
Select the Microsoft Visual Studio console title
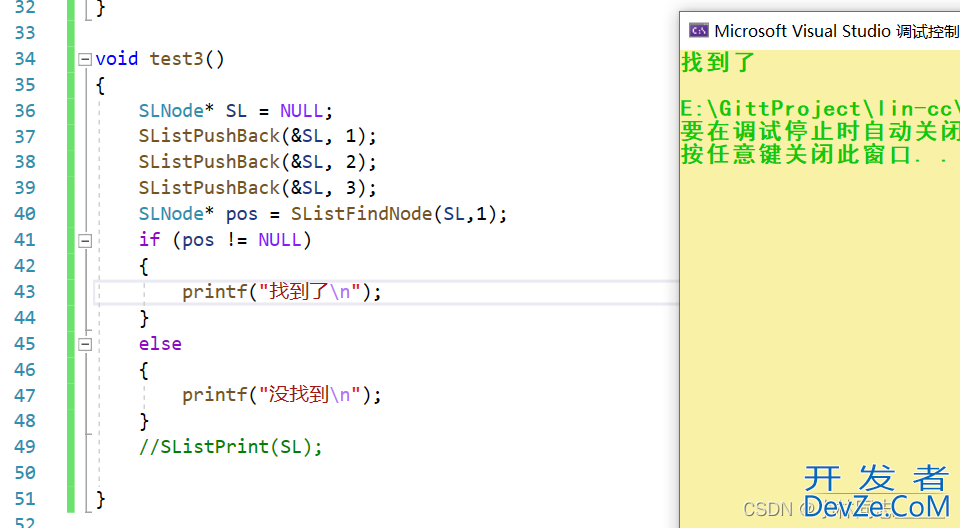pyautogui.click(x=836, y=31)
